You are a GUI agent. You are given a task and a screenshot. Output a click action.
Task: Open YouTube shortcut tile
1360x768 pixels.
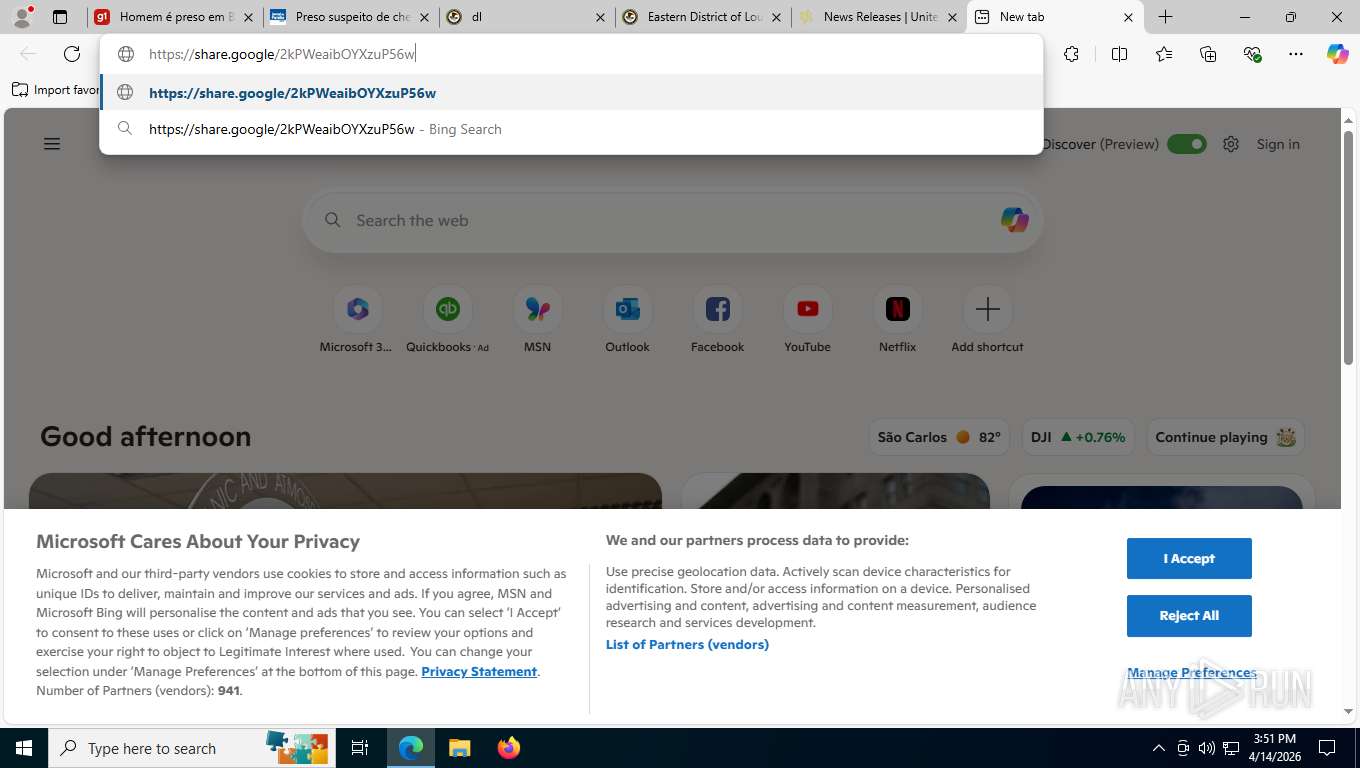click(x=807, y=319)
